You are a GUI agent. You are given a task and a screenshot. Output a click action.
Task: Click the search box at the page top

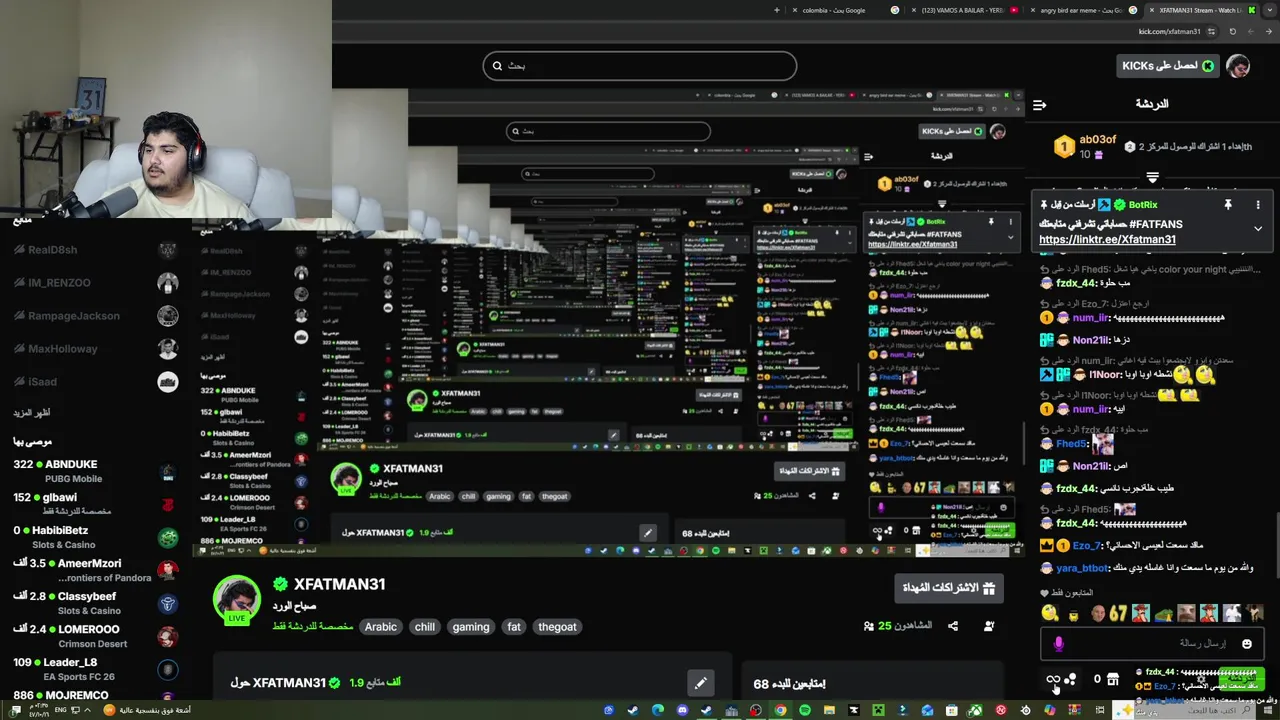pyautogui.click(x=640, y=66)
